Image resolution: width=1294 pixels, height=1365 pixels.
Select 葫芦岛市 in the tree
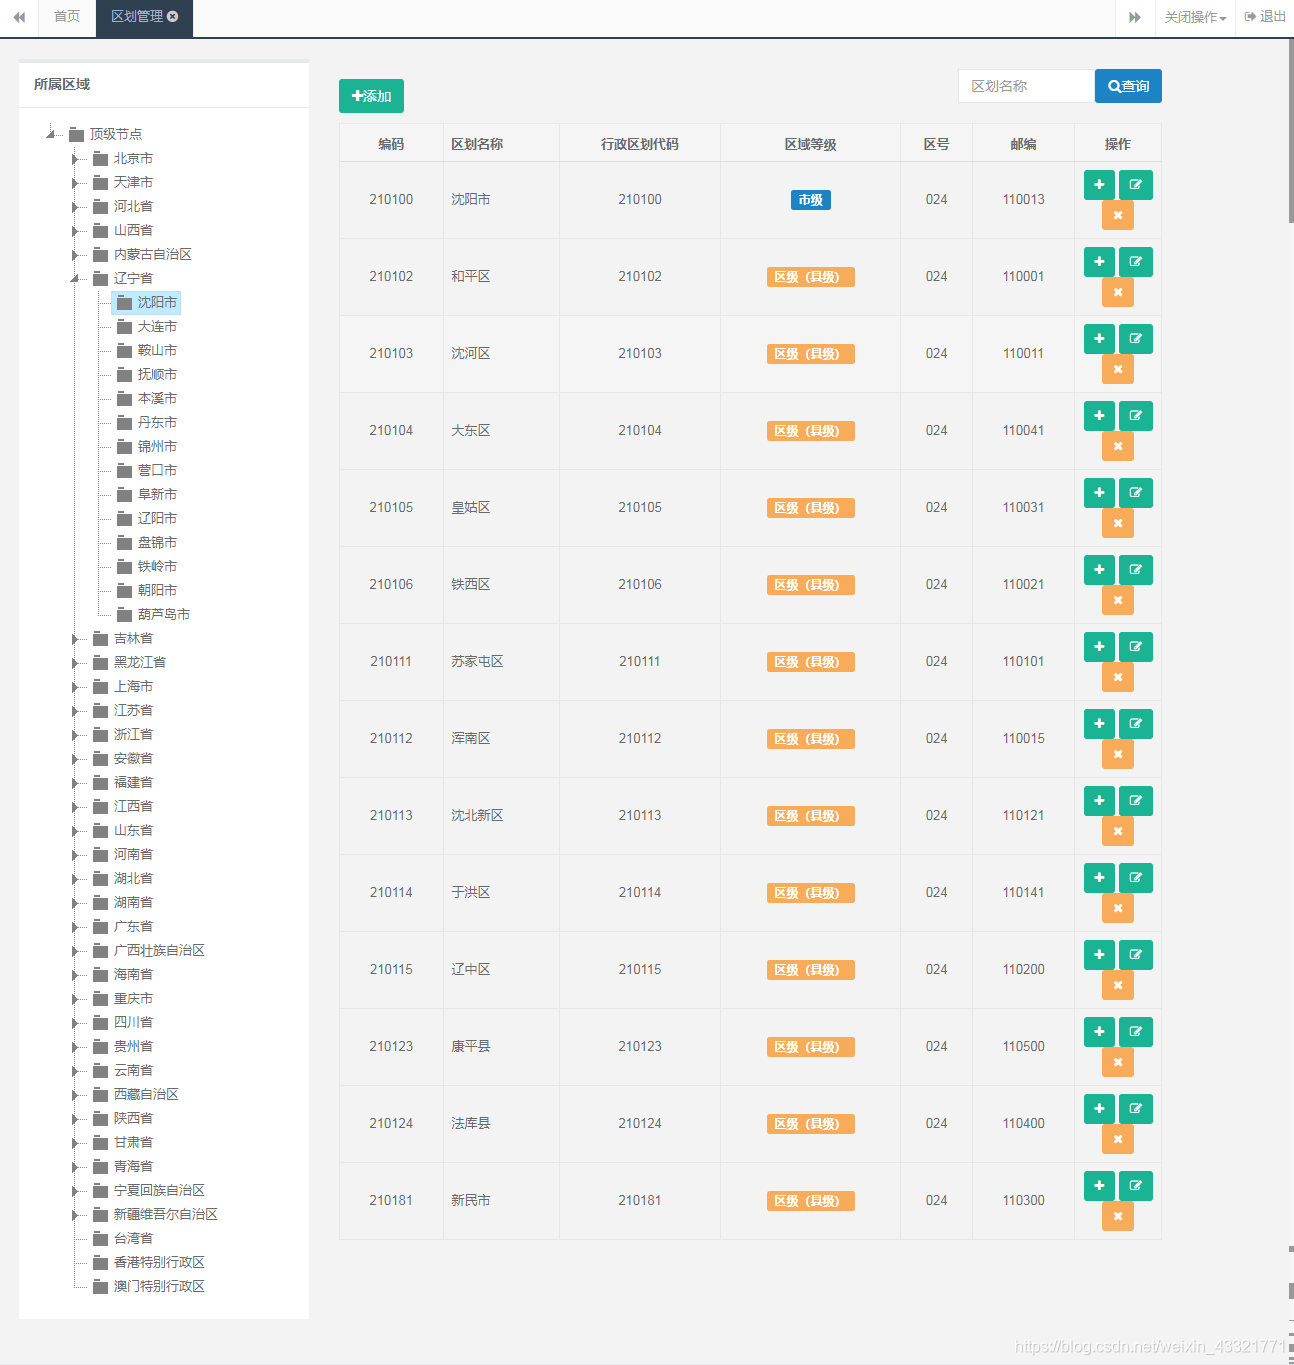click(x=164, y=615)
